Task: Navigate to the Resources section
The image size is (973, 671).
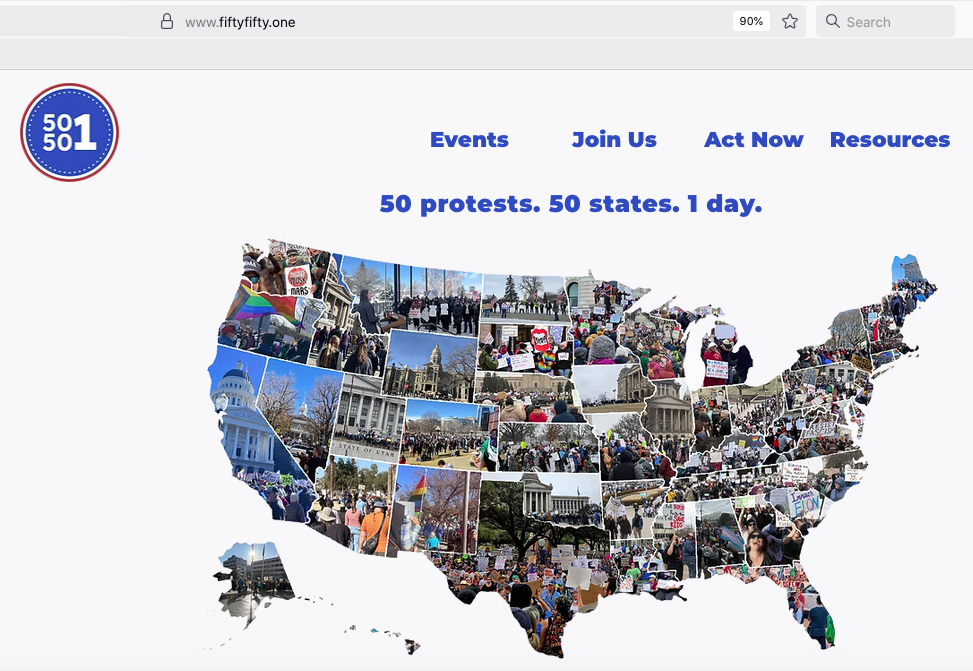Action: 889,140
